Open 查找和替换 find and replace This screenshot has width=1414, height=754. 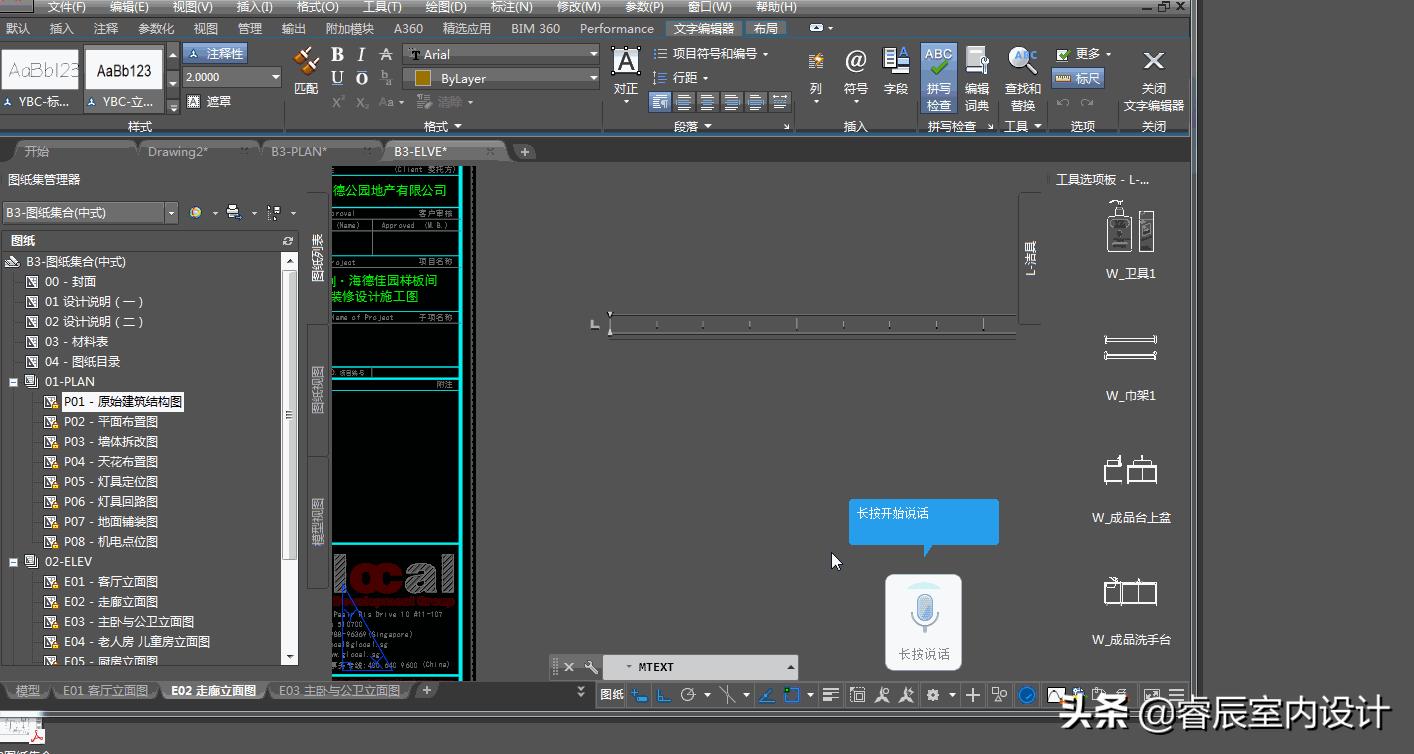click(1022, 63)
